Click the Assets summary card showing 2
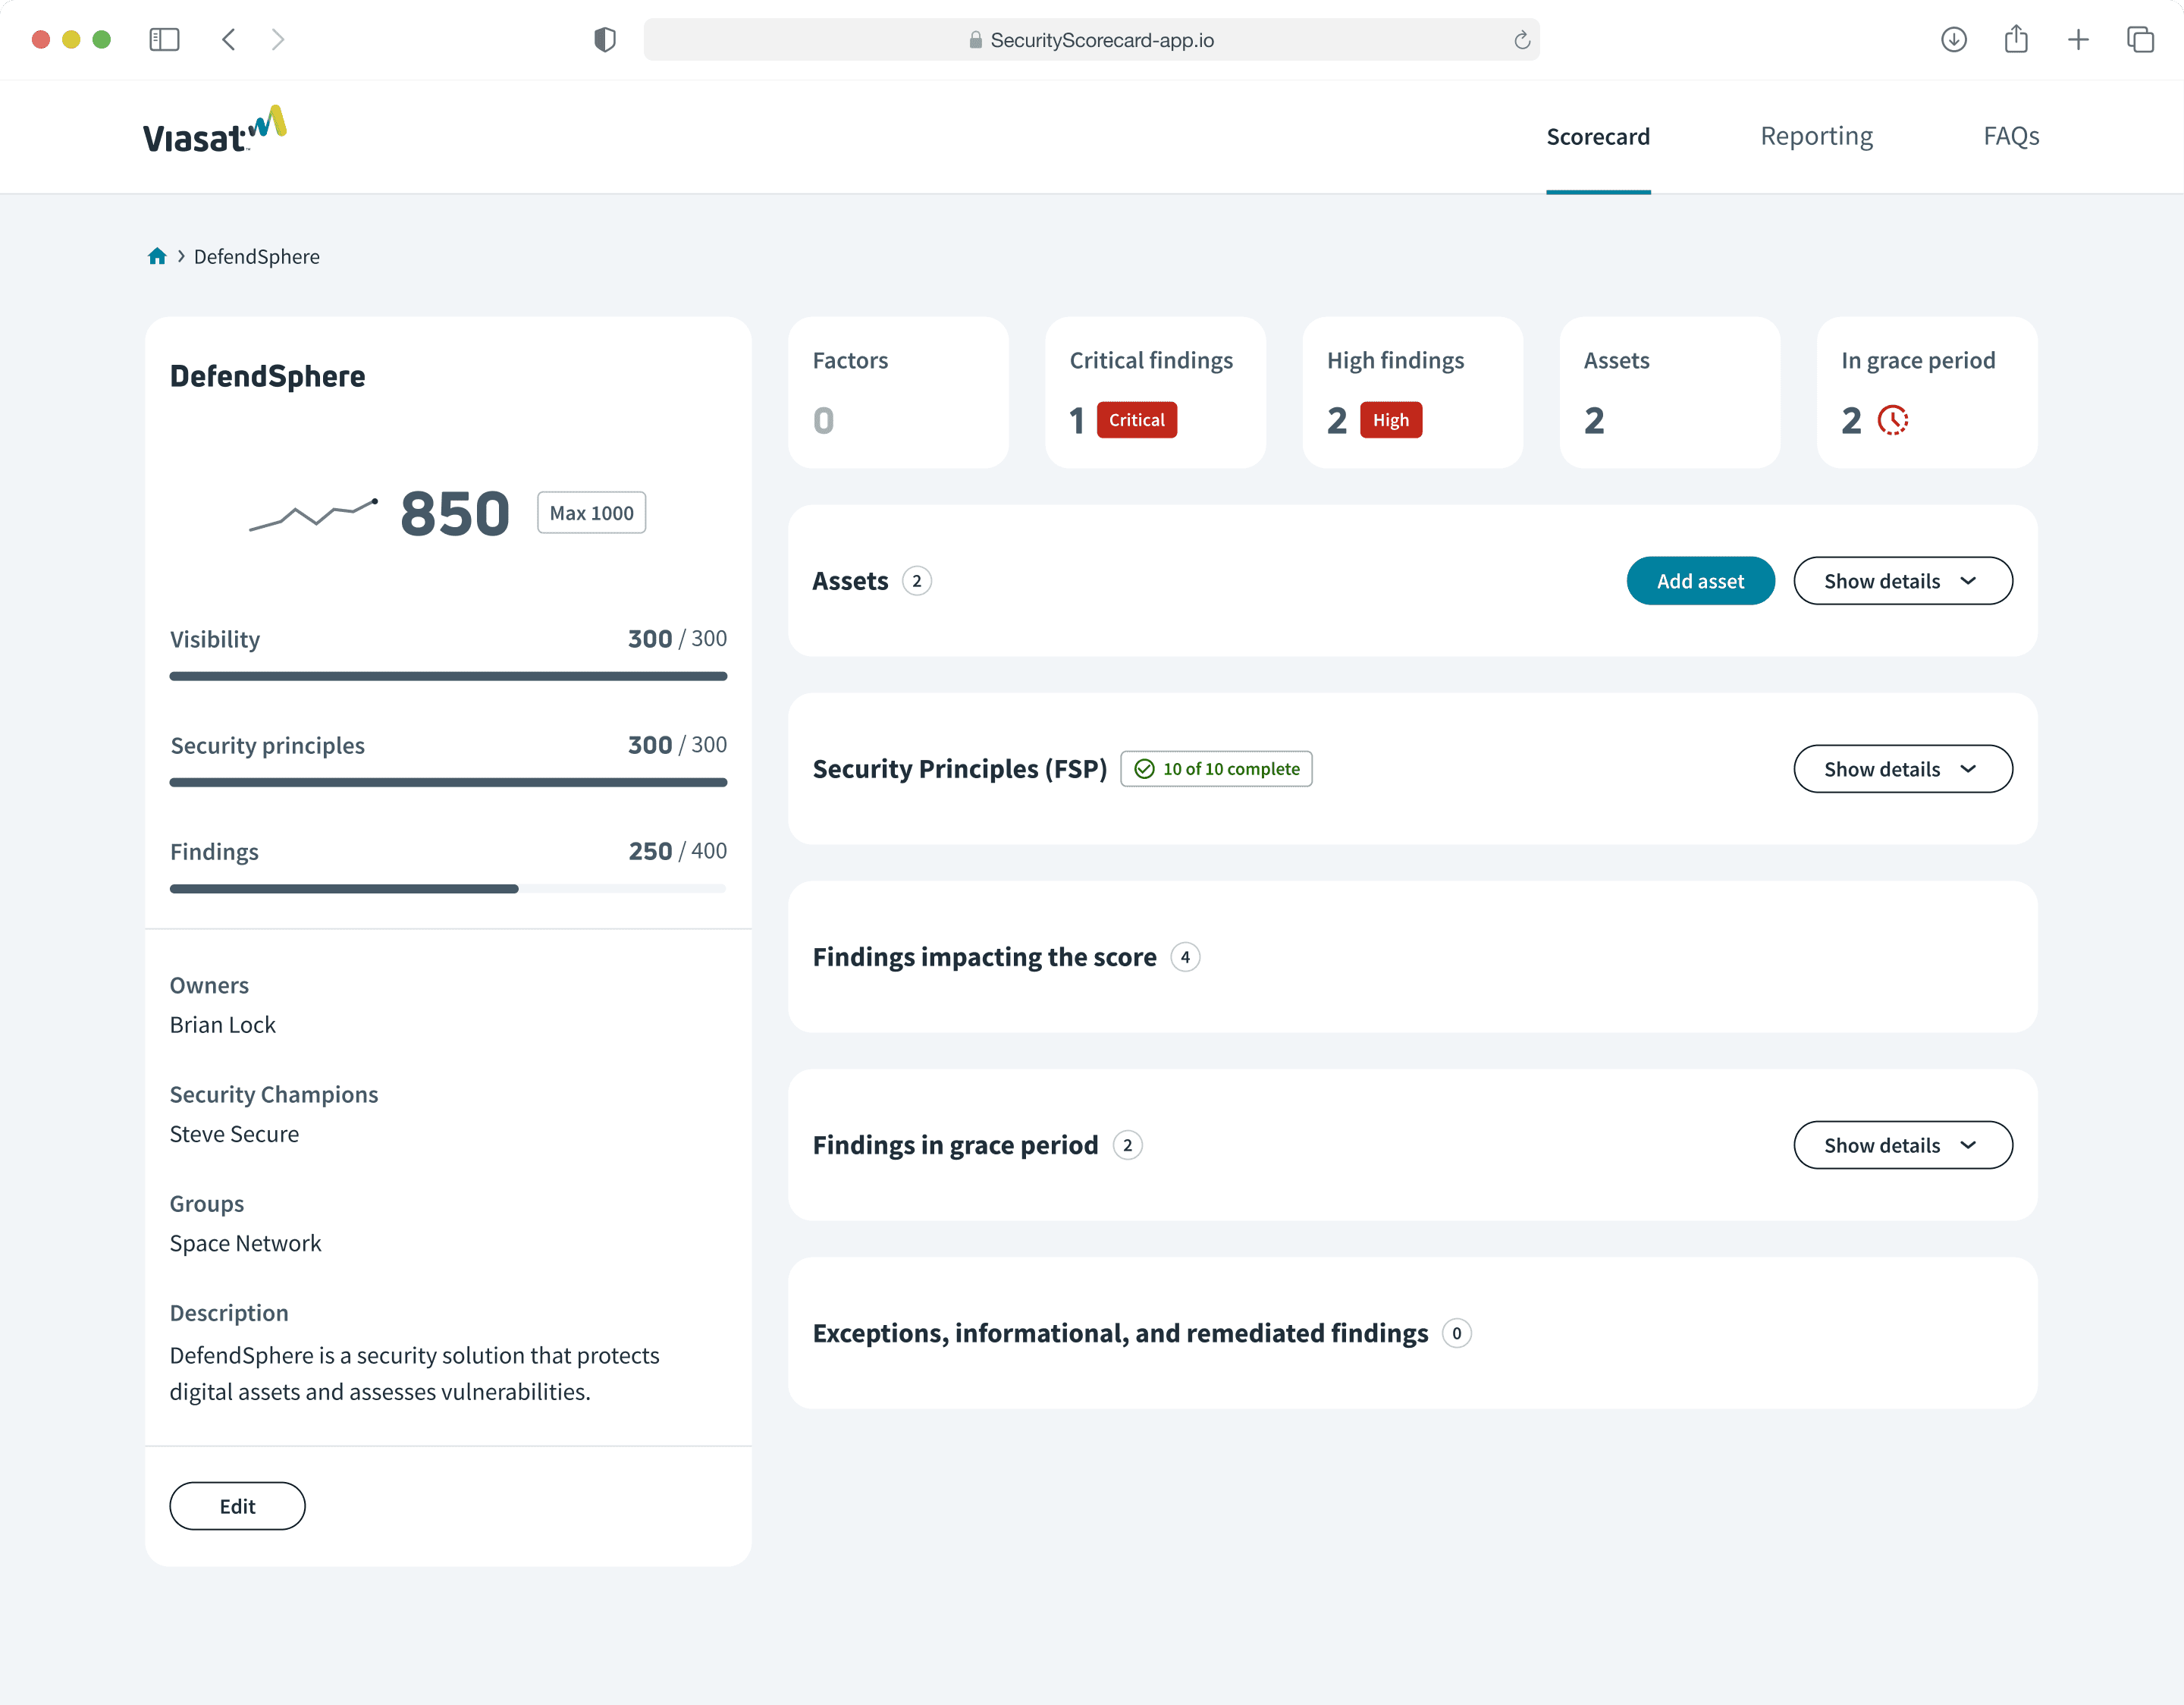This screenshot has width=2184, height=1705. (1670, 392)
